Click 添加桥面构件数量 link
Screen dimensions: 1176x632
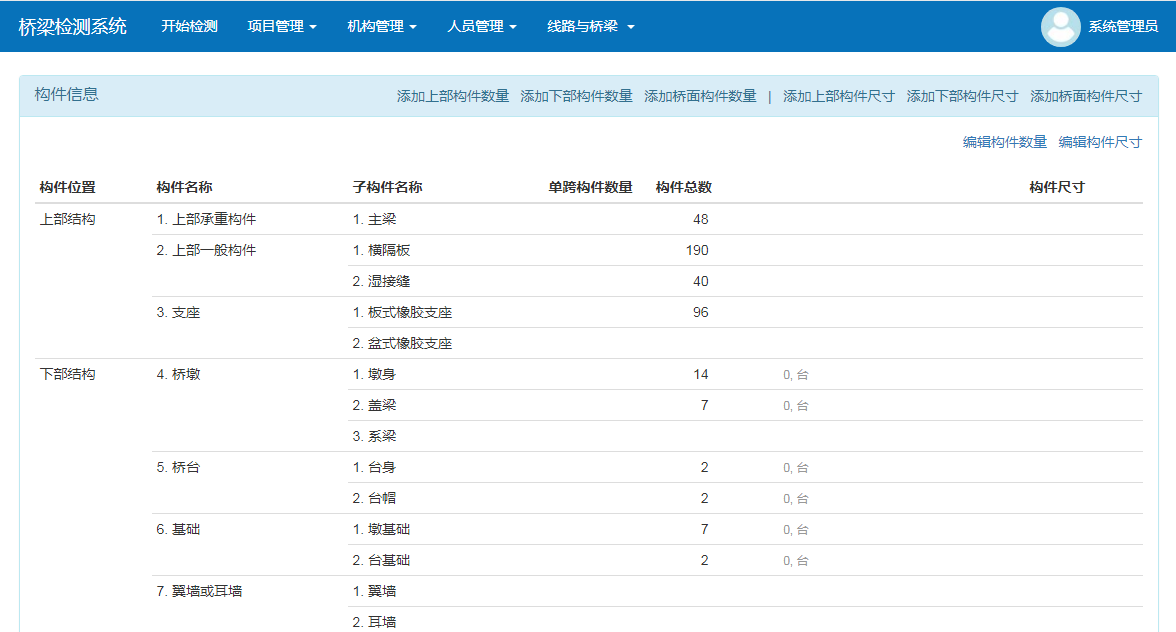(x=700, y=97)
